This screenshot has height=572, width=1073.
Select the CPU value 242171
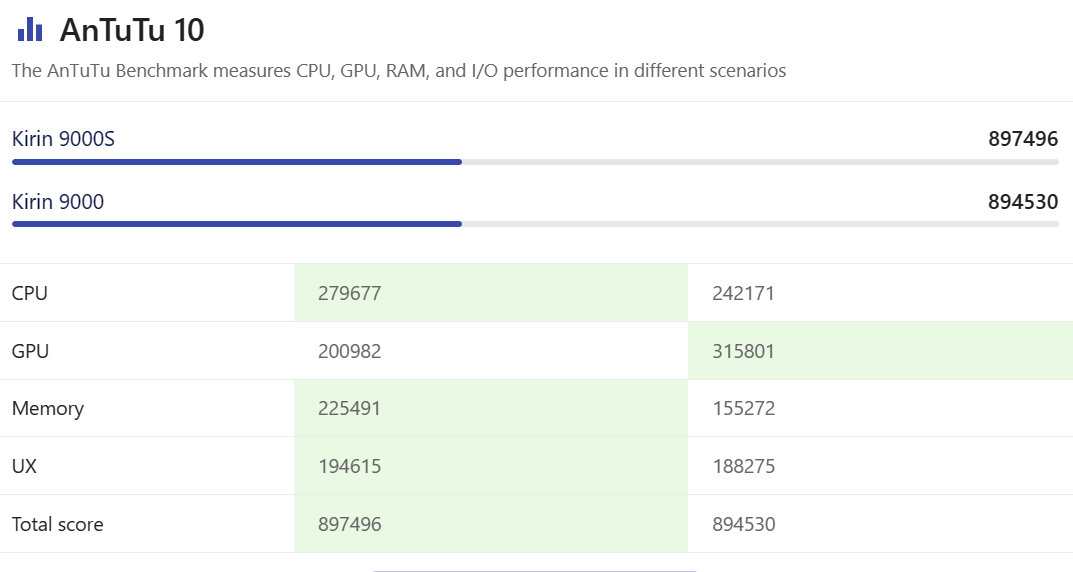743,293
